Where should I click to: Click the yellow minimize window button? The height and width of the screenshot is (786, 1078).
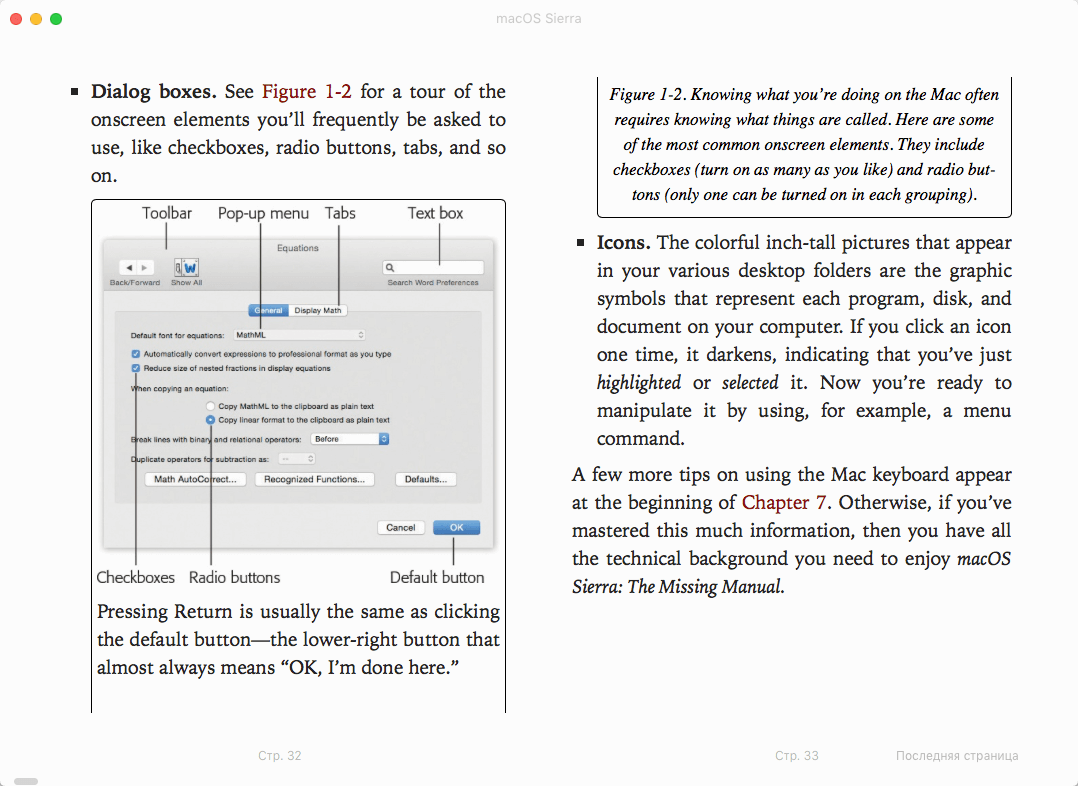coord(36,19)
